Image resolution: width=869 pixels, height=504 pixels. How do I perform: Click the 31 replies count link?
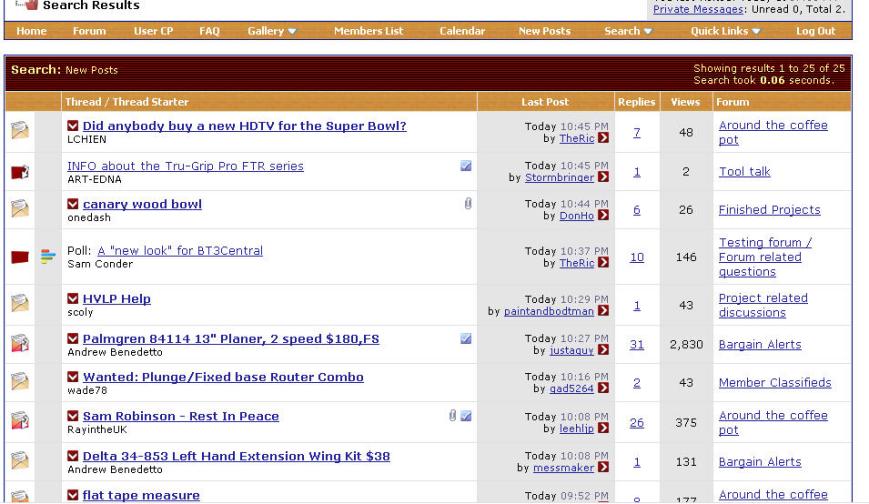[636, 344]
